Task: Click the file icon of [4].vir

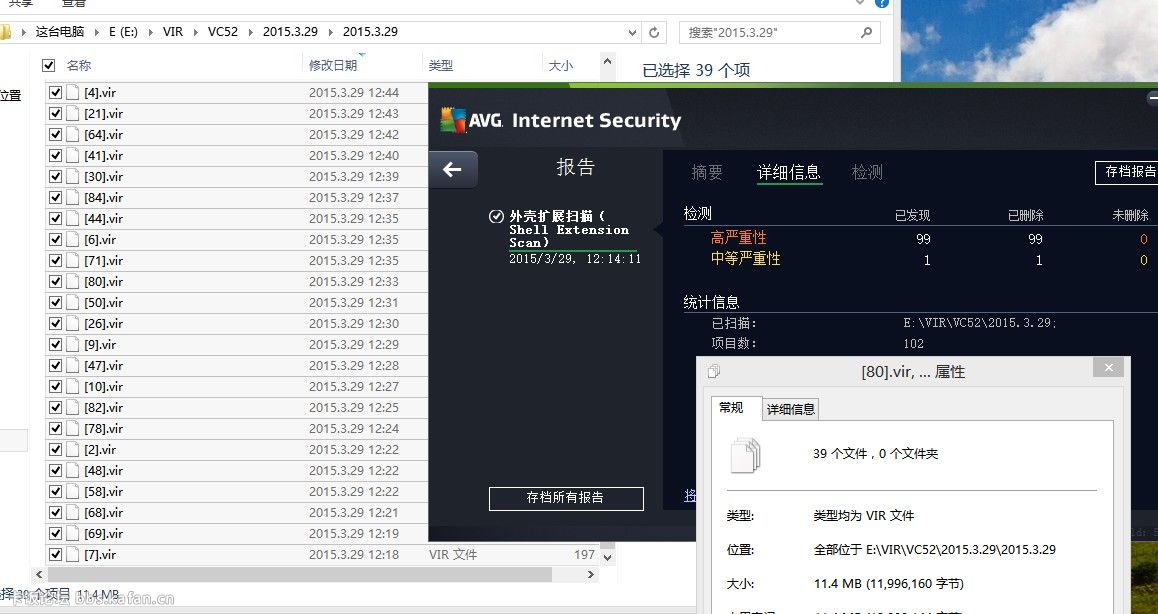Action: 72,92
